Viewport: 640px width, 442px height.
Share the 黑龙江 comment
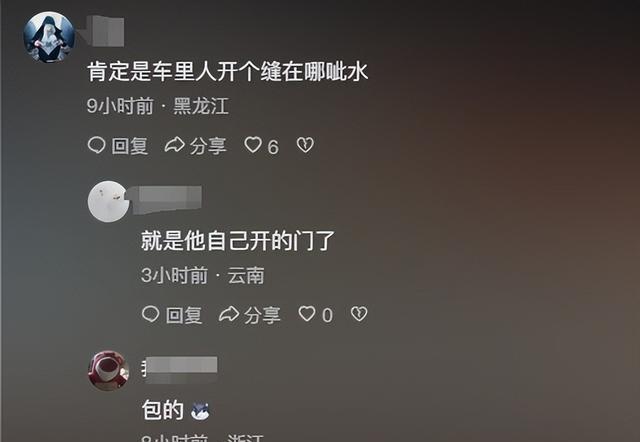point(195,146)
